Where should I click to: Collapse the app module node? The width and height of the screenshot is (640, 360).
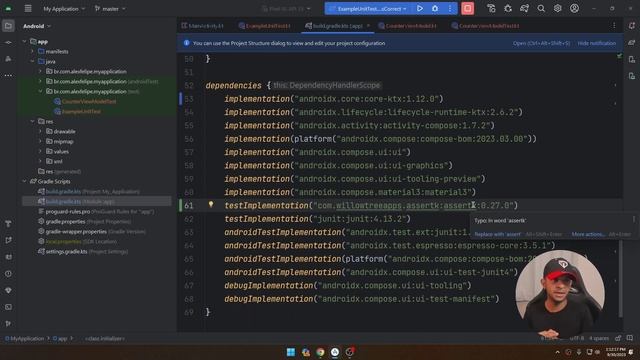pyautogui.click(x=24, y=41)
